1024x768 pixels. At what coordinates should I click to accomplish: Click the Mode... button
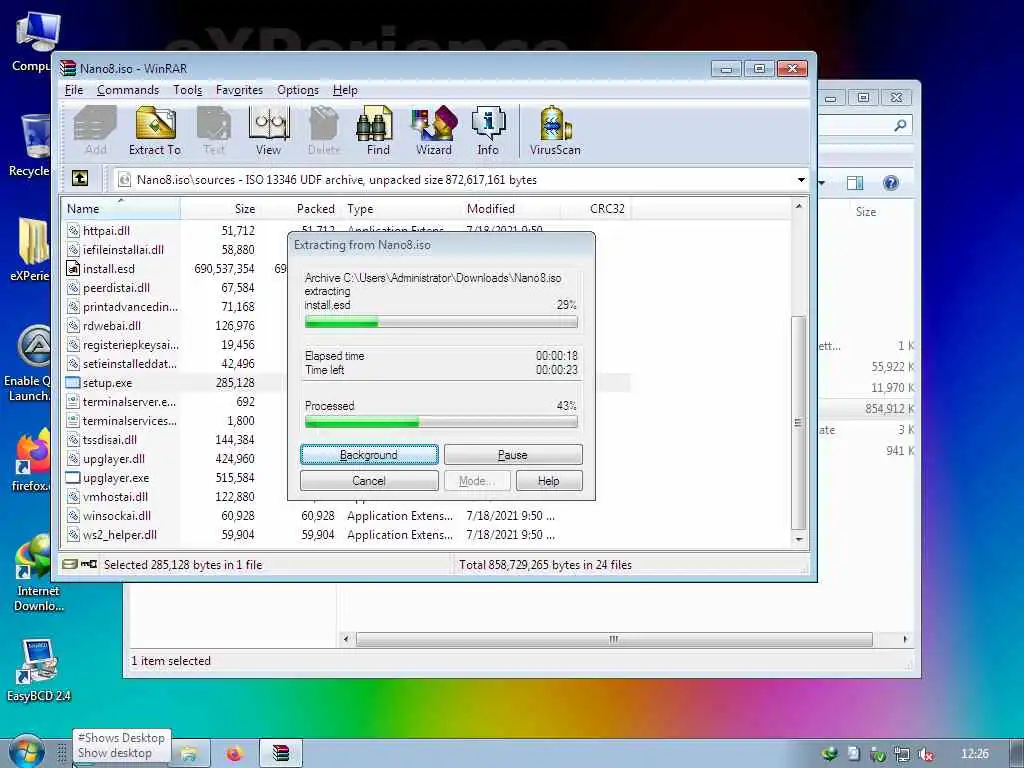tap(476, 481)
